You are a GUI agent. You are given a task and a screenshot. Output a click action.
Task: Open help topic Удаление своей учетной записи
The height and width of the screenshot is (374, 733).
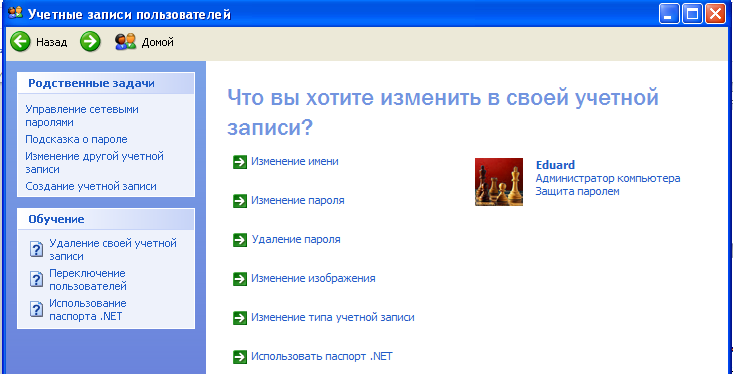tap(113, 250)
